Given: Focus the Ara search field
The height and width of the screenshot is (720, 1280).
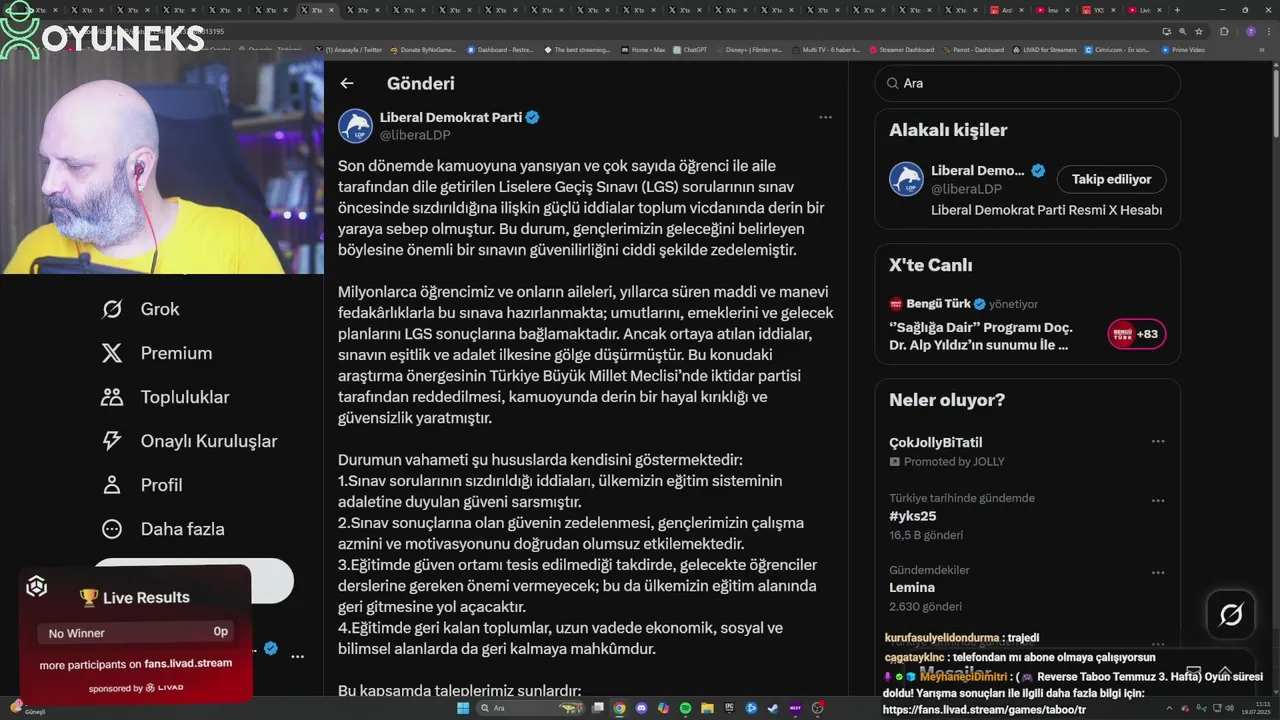Looking at the screenshot, I should click(x=1028, y=83).
